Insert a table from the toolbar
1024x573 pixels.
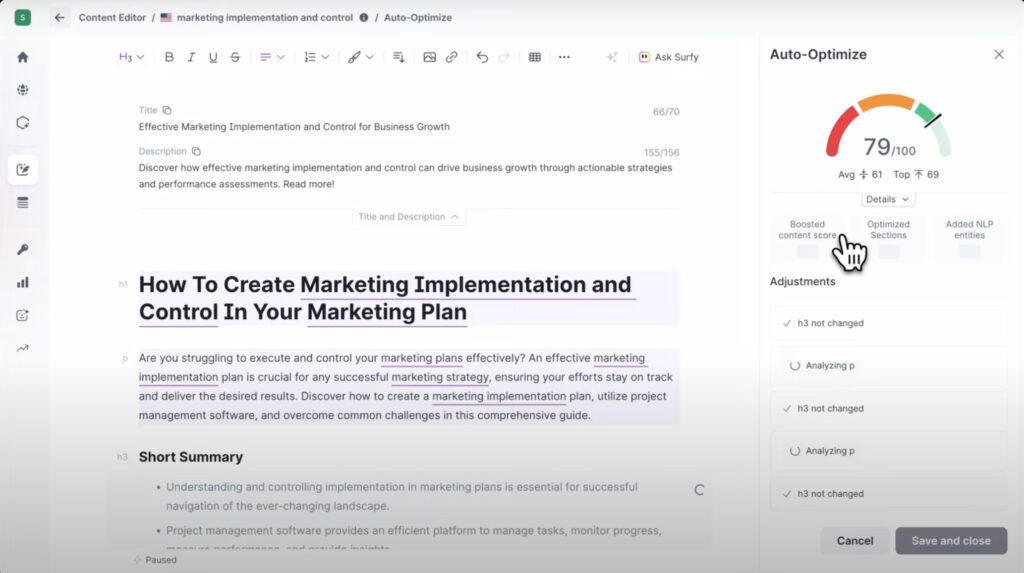(x=535, y=57)
